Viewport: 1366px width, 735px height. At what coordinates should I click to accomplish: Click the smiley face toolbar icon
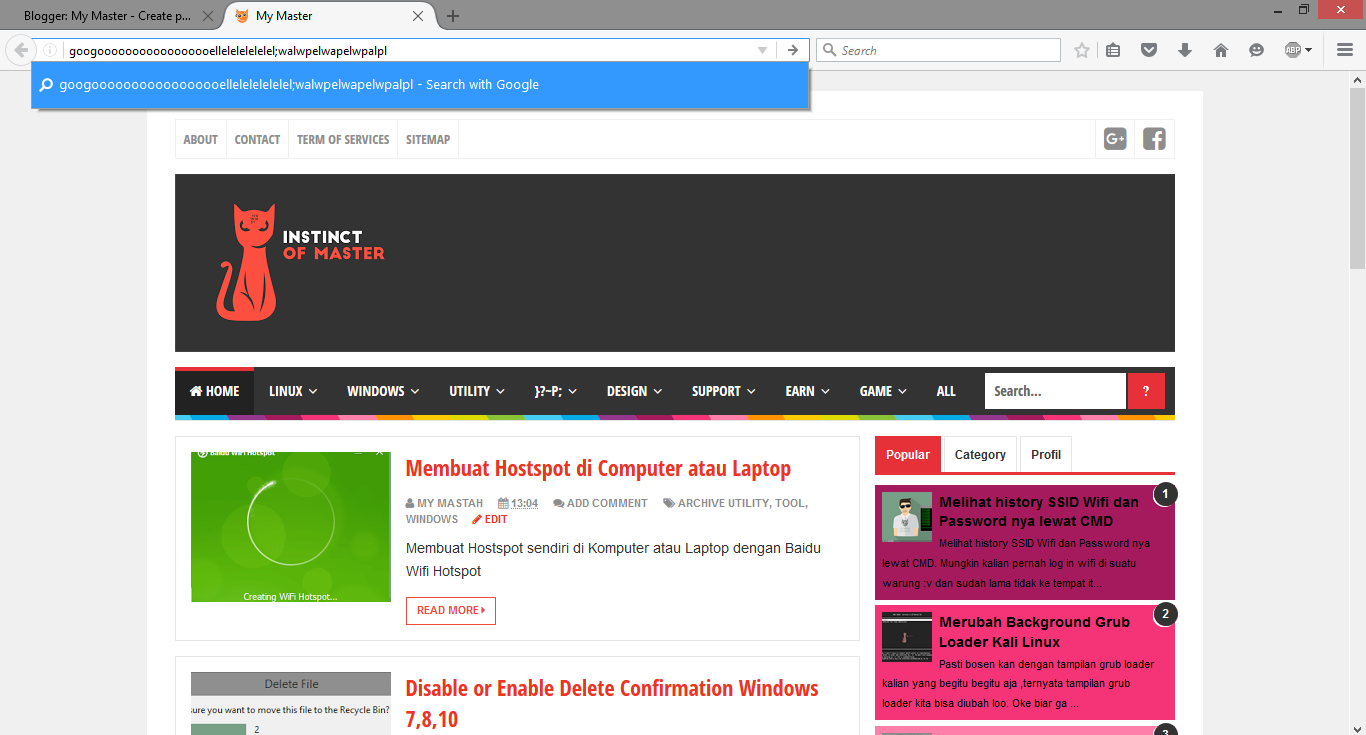point(1257,50)
